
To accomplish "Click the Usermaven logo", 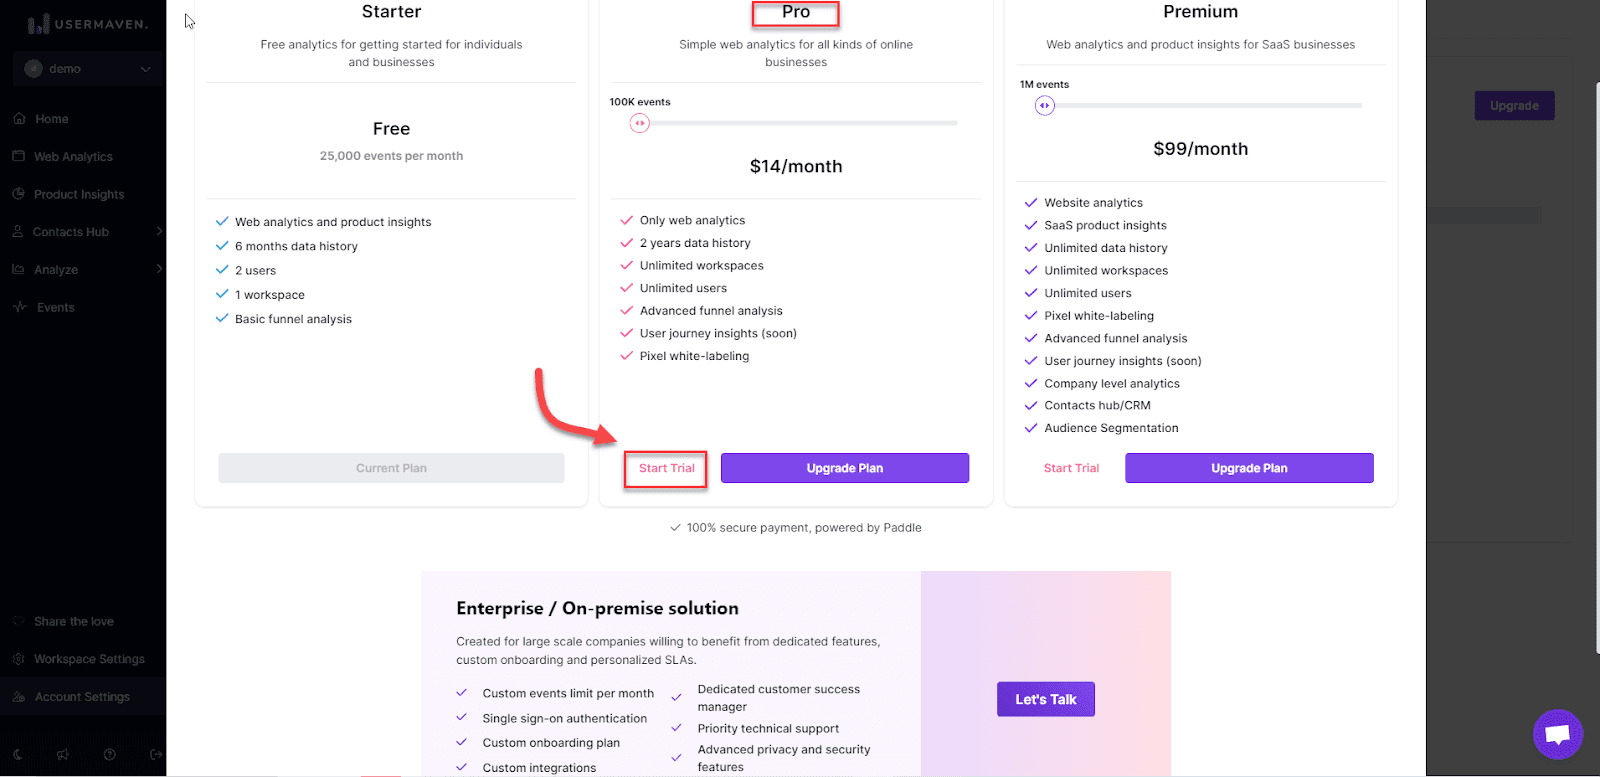I will pyautogui.click(x=88, y=24).
